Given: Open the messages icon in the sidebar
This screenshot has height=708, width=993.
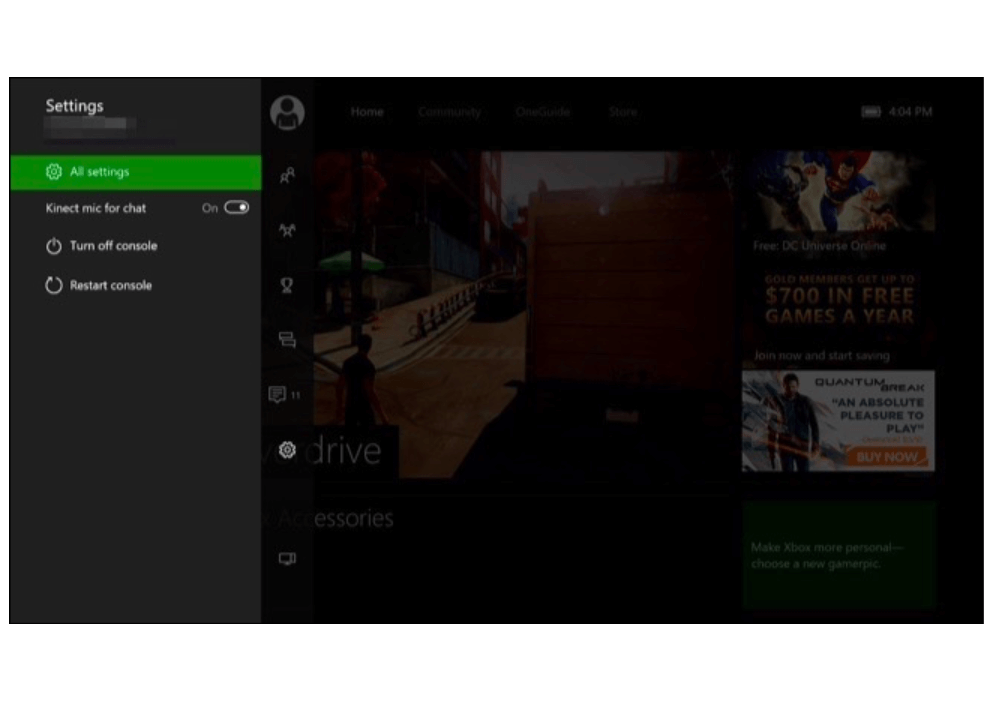Looking at the screenshot, I should (x=287, y=339).
